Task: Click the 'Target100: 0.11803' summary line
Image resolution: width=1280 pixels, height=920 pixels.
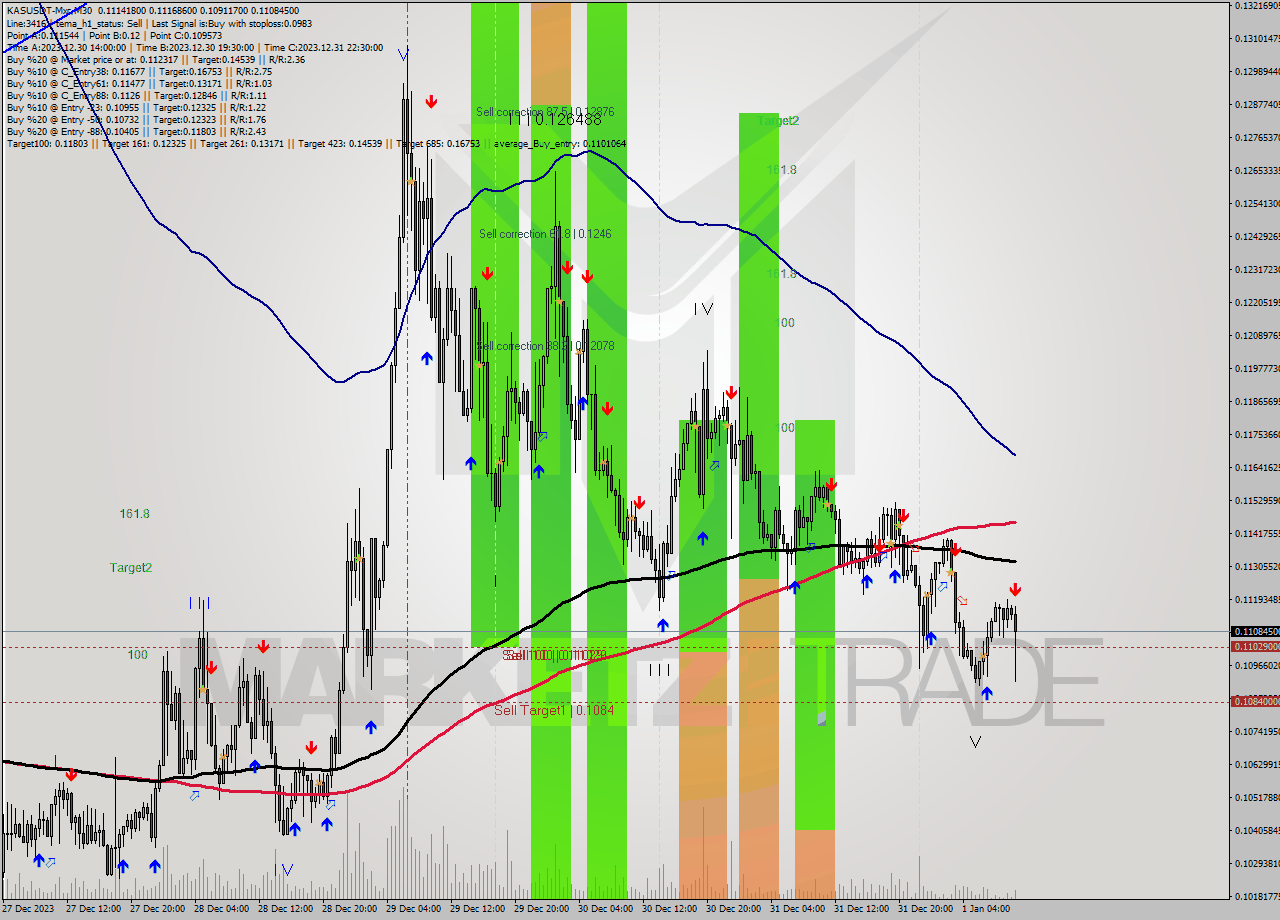Action: point(316,144)
